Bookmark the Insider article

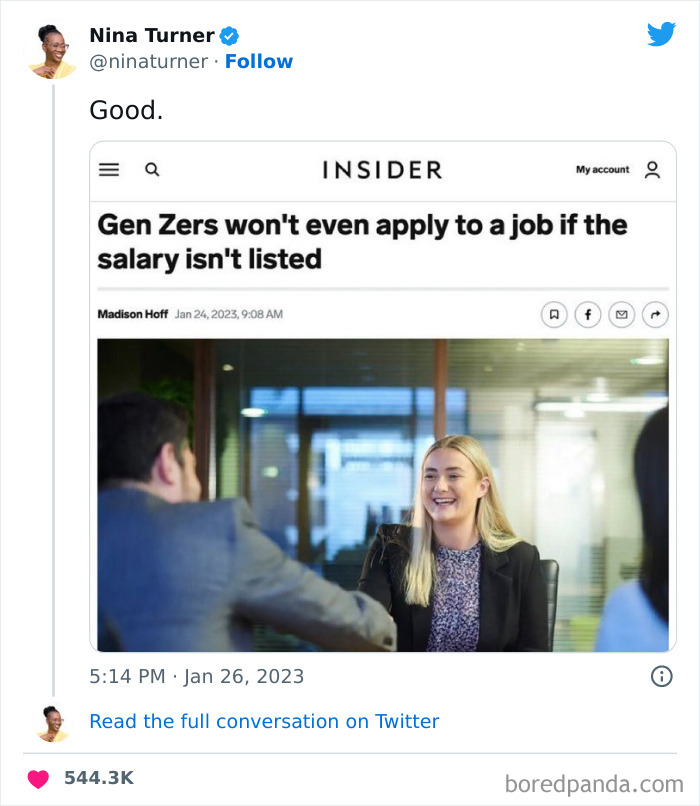coord(555,314)
